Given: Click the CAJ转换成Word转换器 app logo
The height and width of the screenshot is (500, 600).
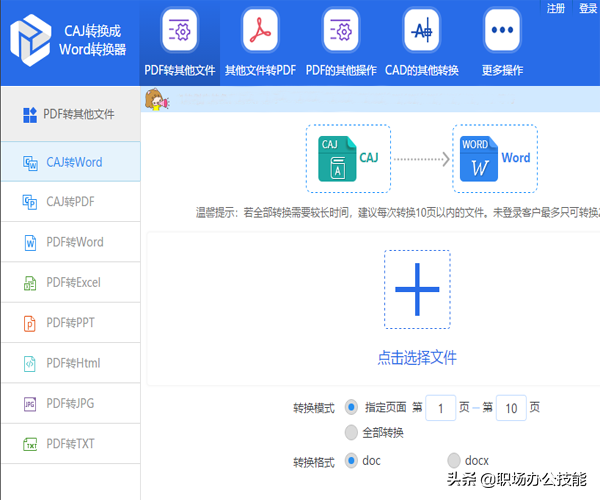Looking at the screenshot, I should [30, 40].
